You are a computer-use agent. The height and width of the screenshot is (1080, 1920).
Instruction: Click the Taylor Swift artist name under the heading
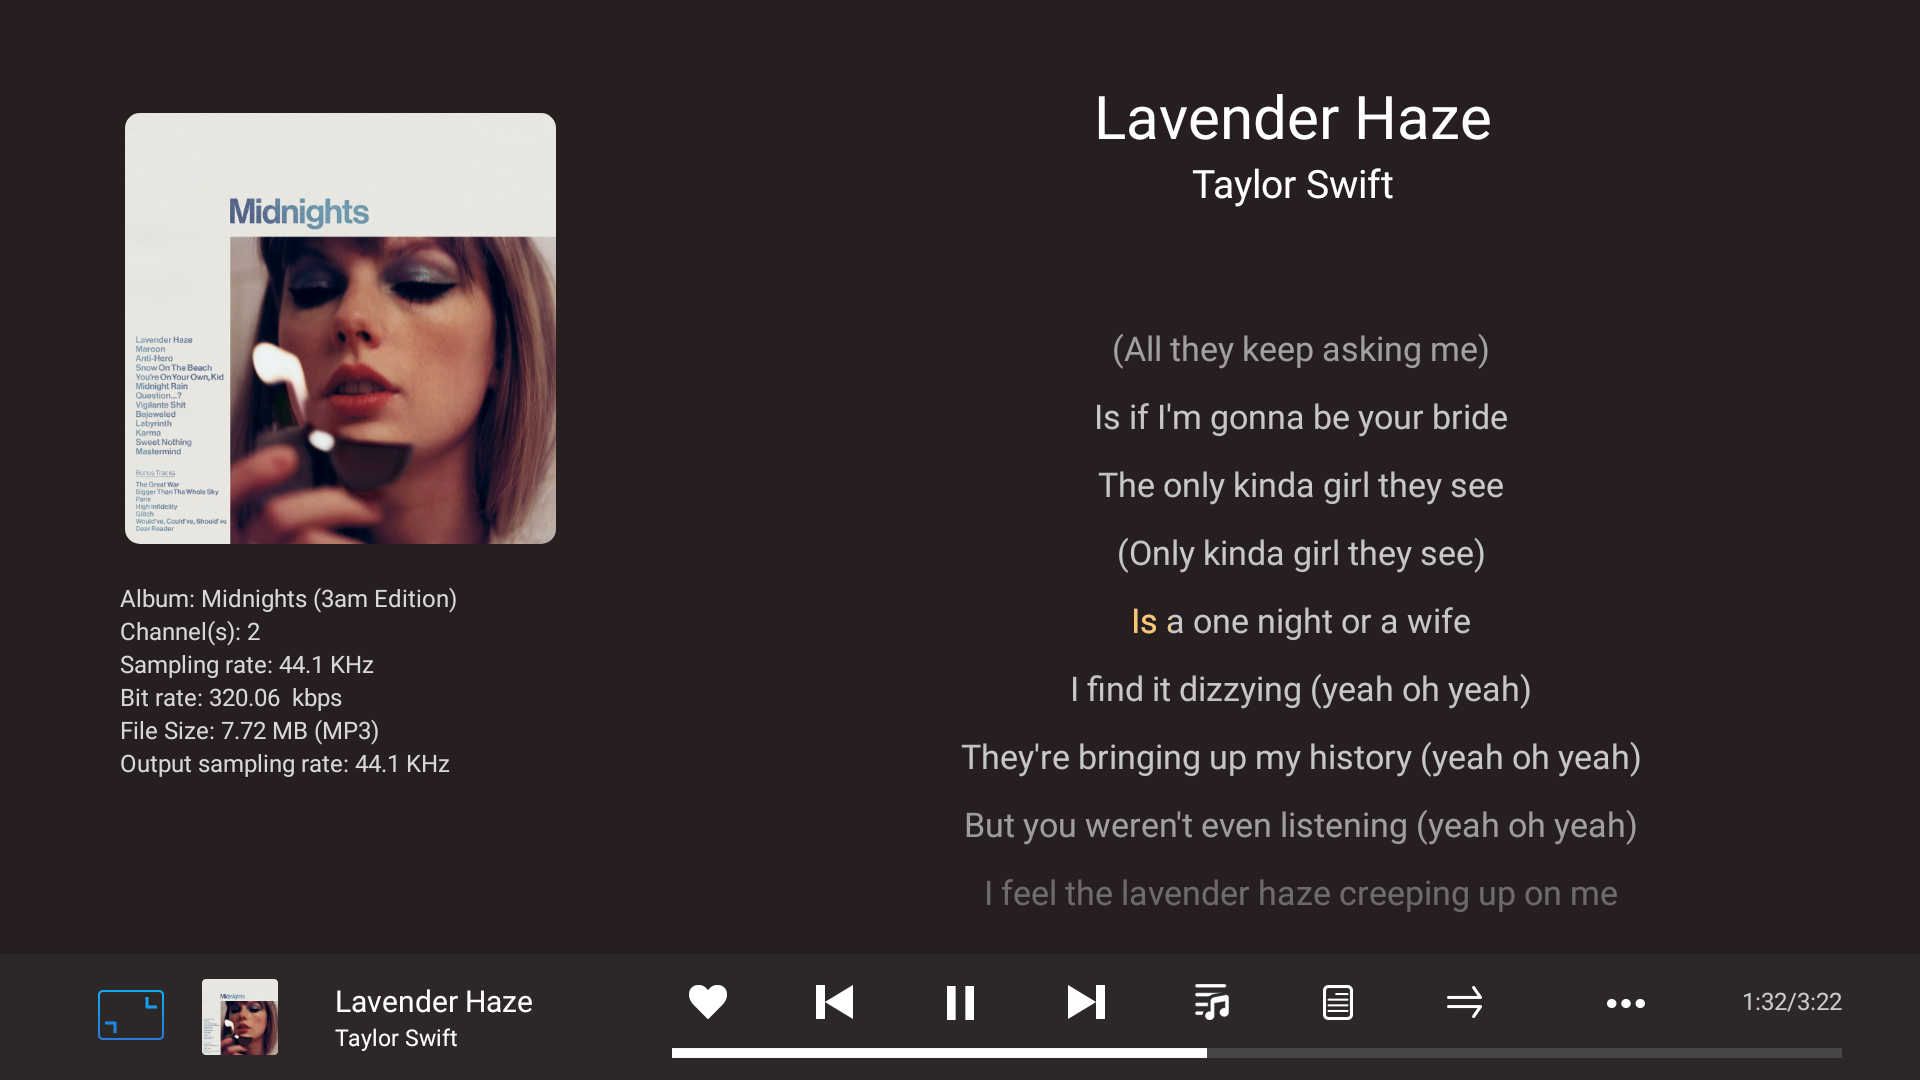click(1292, 185)
